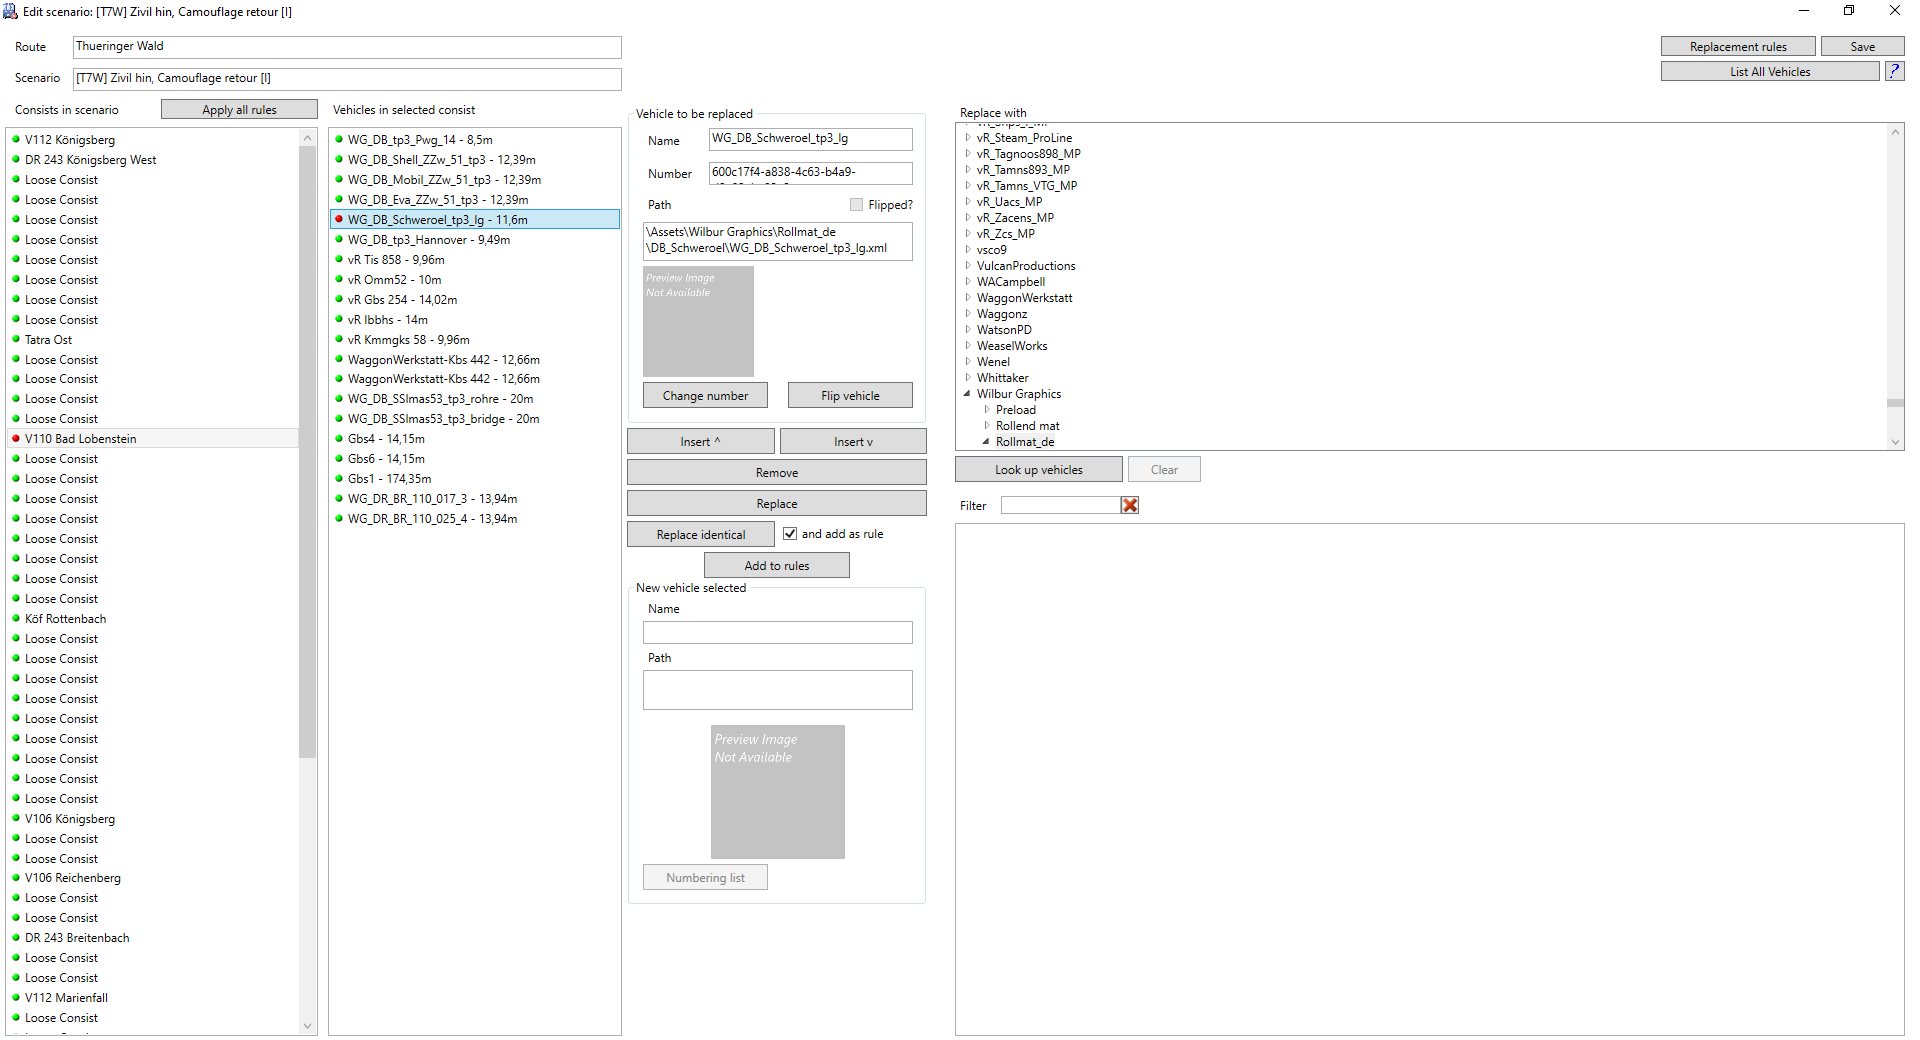Click red dot beside WG_DB_Schweroel_tp3_lg vehicle
Image resolution: width=1920 pixels, height=1040 pixels.
click(x=339, y=220)
